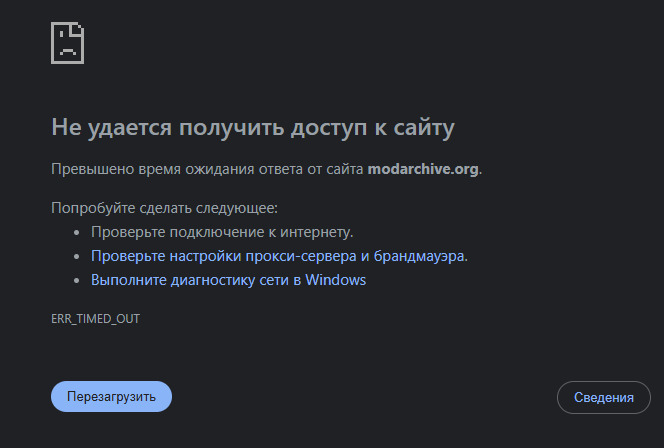Click bullet before the proxy settings link

(x=77, y=257)
